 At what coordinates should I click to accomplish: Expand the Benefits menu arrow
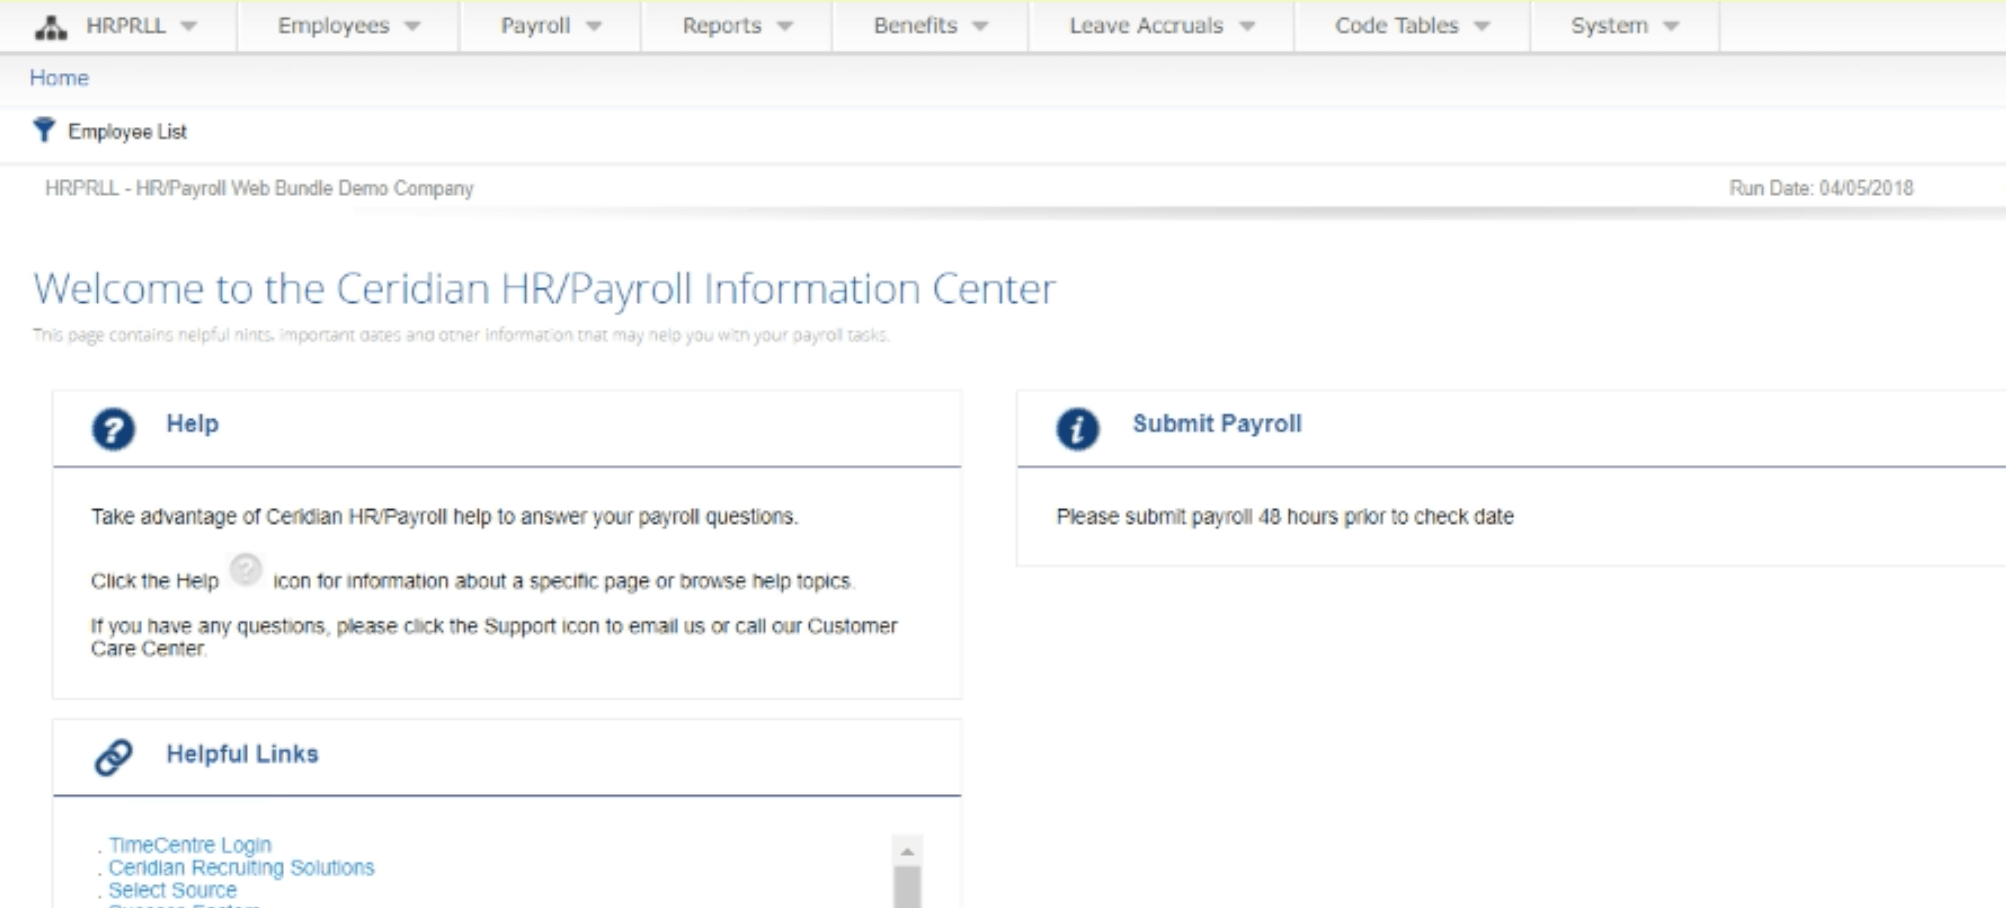pos(980,27)
